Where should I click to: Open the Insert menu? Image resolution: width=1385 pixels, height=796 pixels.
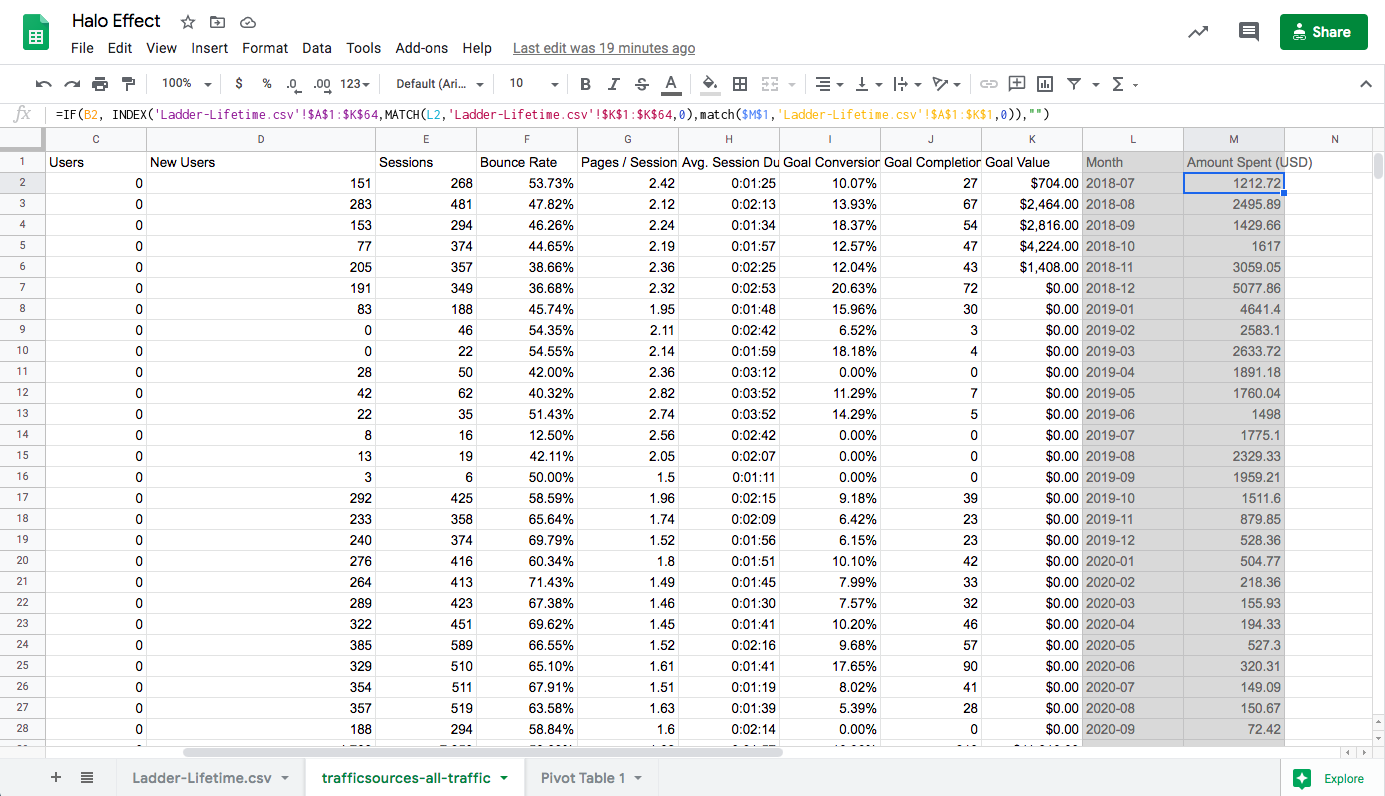(210, 48)
